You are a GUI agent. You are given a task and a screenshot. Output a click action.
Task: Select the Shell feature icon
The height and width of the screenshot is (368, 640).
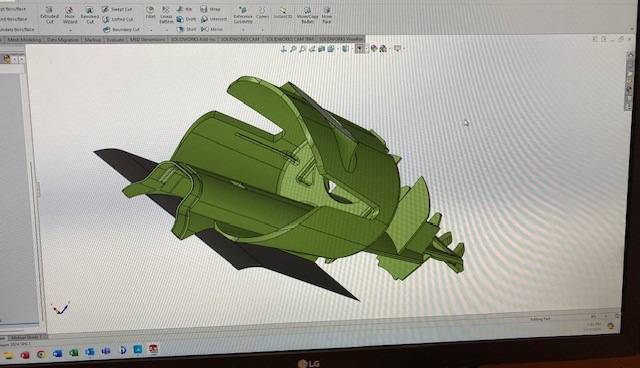click(187, 29)
